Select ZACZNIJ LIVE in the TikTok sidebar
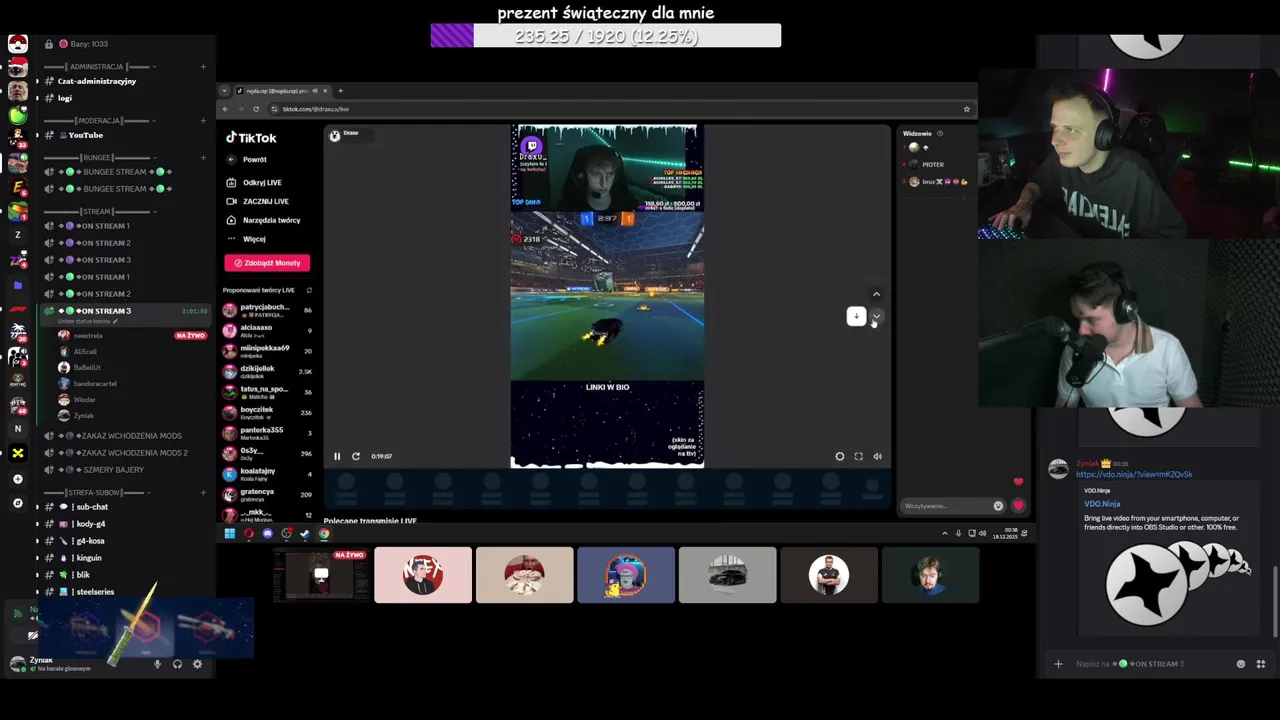Viewport: 1280px width, 720px height. pos(258,201)
